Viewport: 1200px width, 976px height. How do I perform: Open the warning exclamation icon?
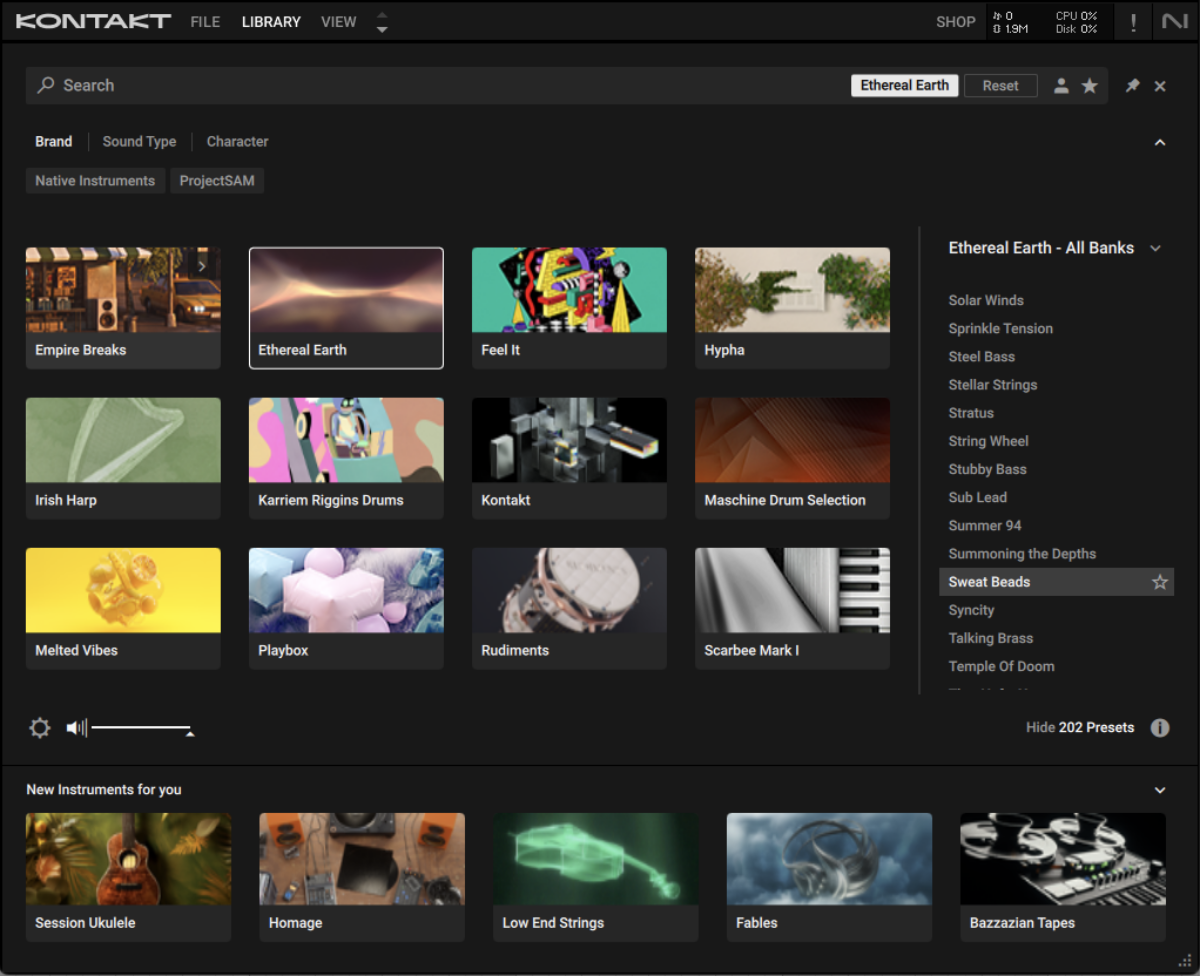point(1133,22)
